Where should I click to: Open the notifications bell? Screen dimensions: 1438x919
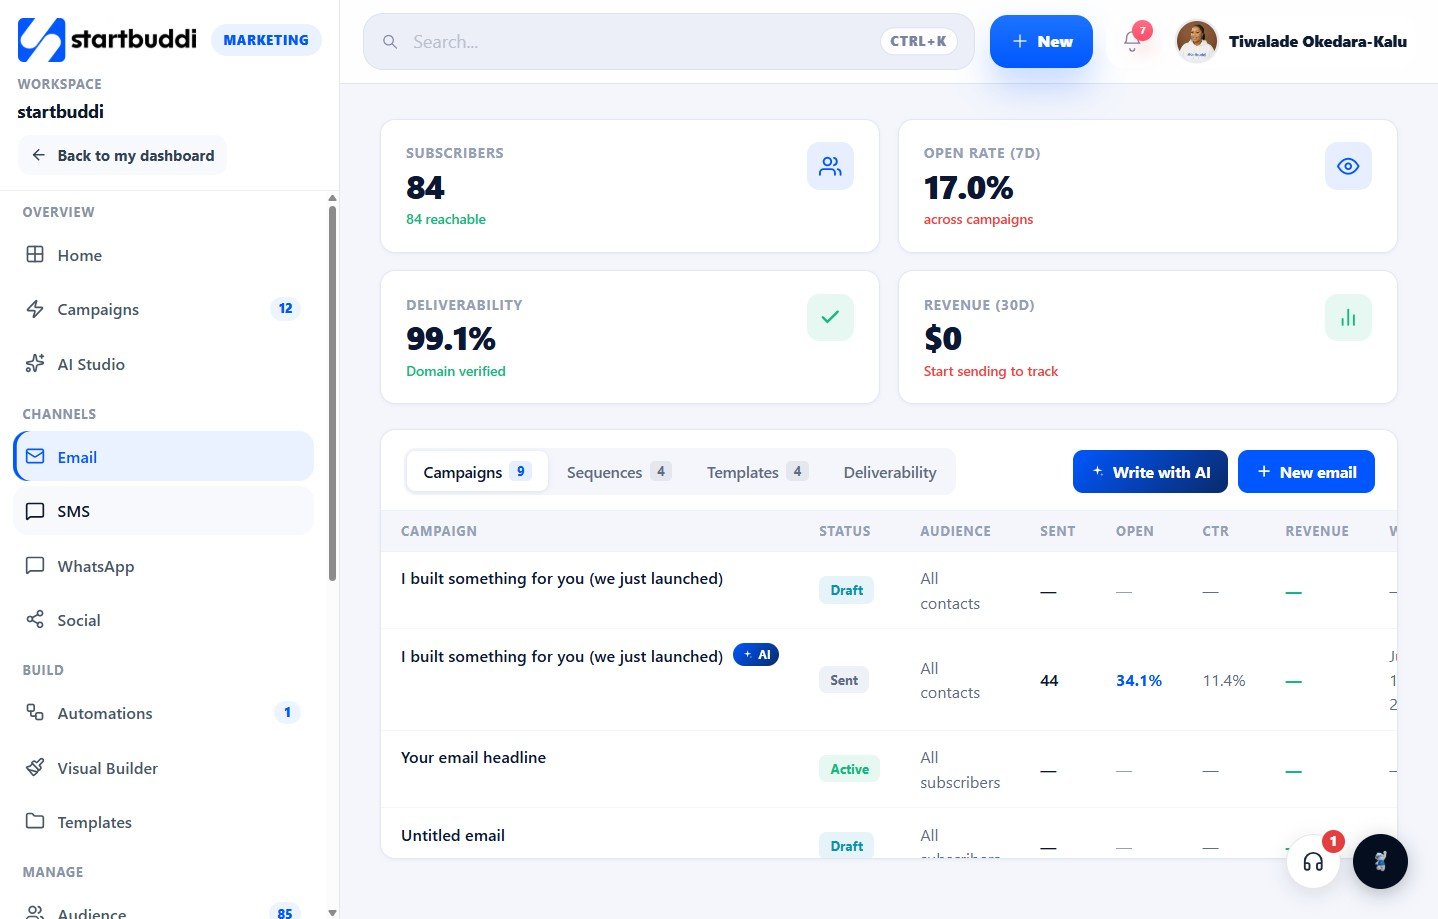(x=1132, y=41)
